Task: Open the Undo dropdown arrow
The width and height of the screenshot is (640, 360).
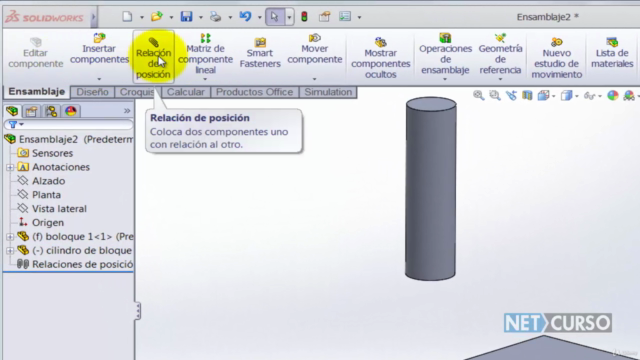Action: pyautogui.click(x=259, y=18)
